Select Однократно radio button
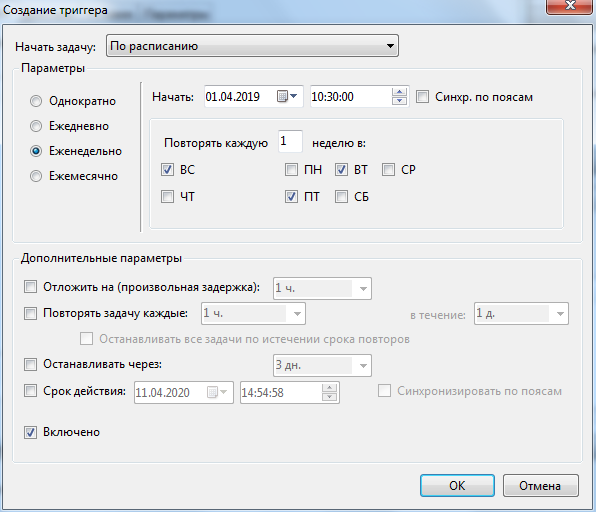This screenshot has height=512, width=596. tap(36, 101)
